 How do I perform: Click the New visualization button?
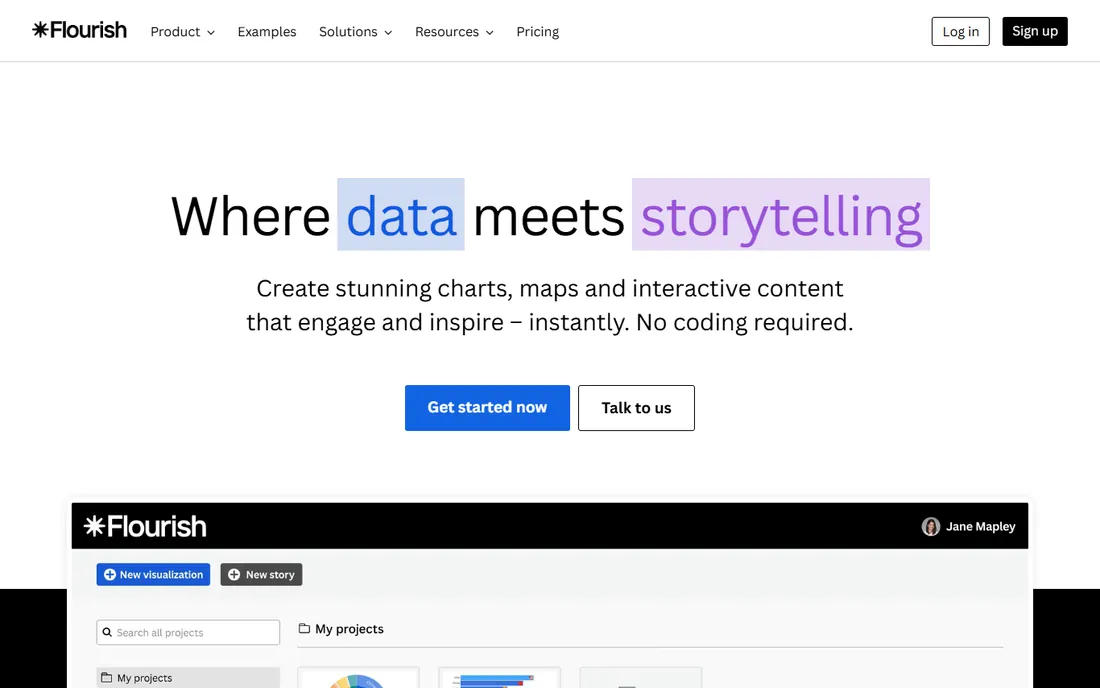click(x=153, y=574)
